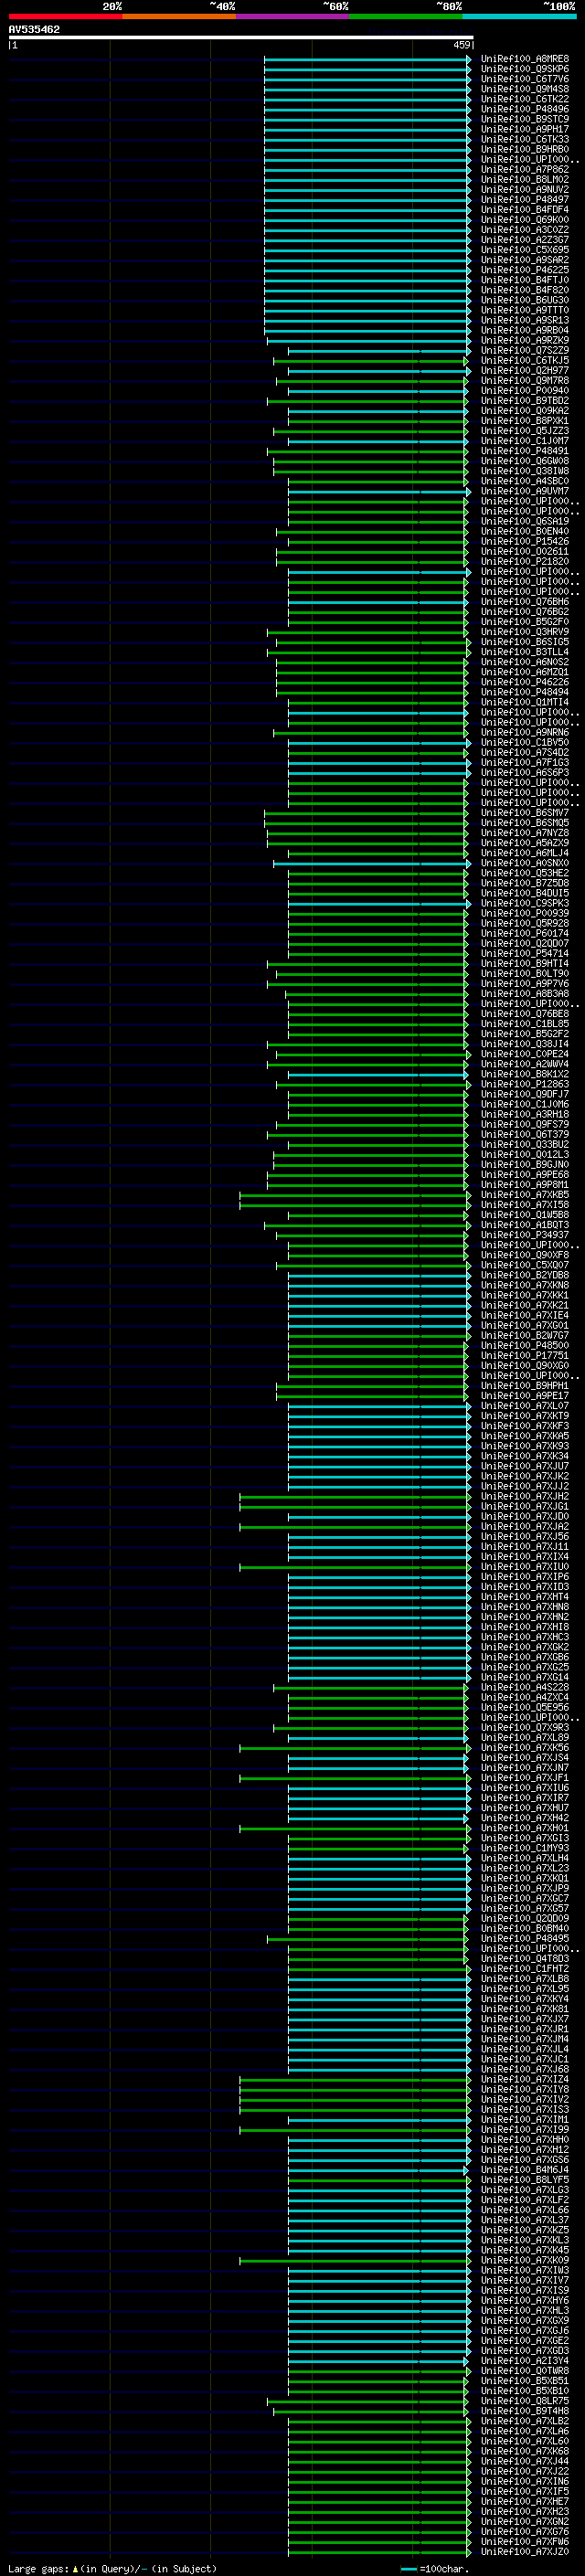Click hit label UniRef100_A7XKN8
Image resolution: width=585 pixels, height=2576 pixels.
(x=525, y=1285)
